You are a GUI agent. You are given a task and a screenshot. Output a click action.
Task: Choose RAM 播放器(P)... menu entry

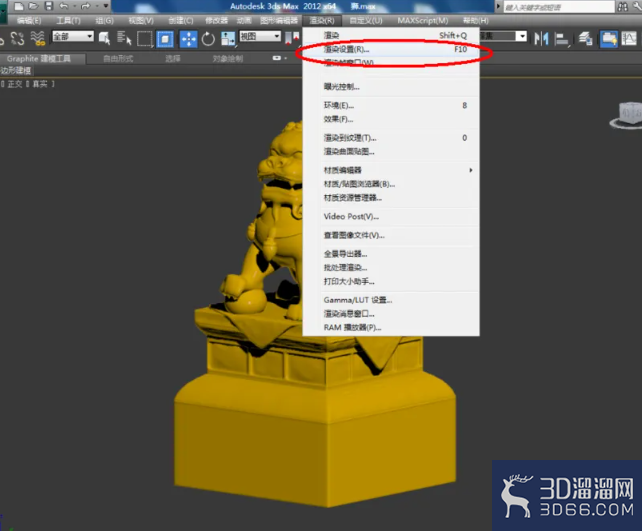pos(391,328)
